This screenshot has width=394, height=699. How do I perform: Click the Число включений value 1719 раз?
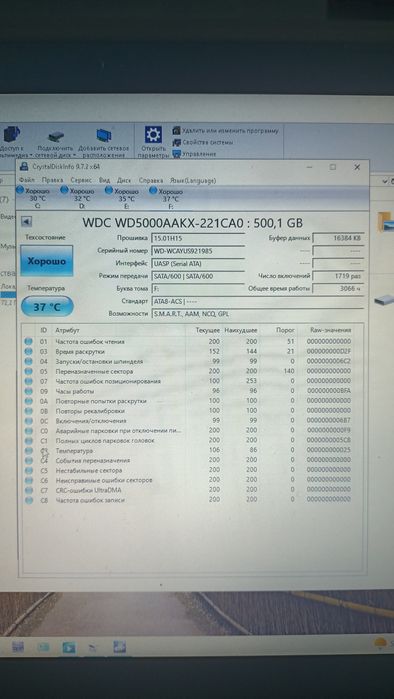point(338,276)
